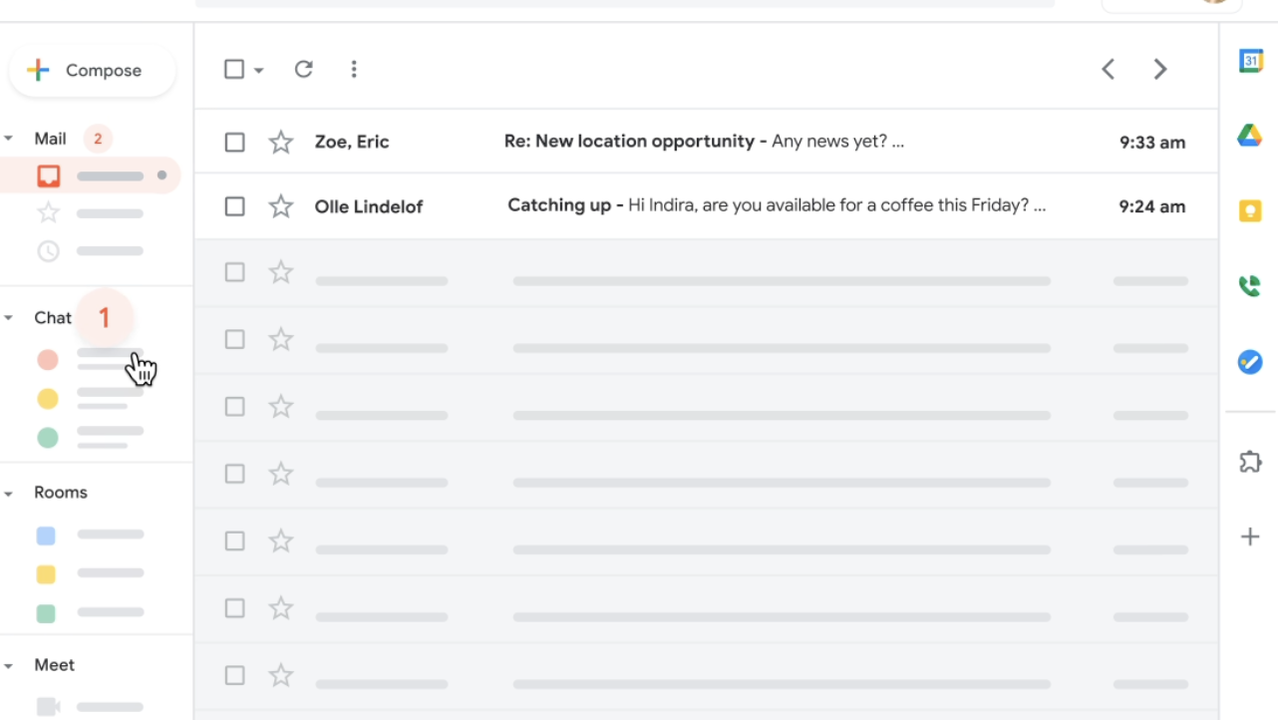Open the three-dot more options menu
1278x720 pixels.
[354, 69]
